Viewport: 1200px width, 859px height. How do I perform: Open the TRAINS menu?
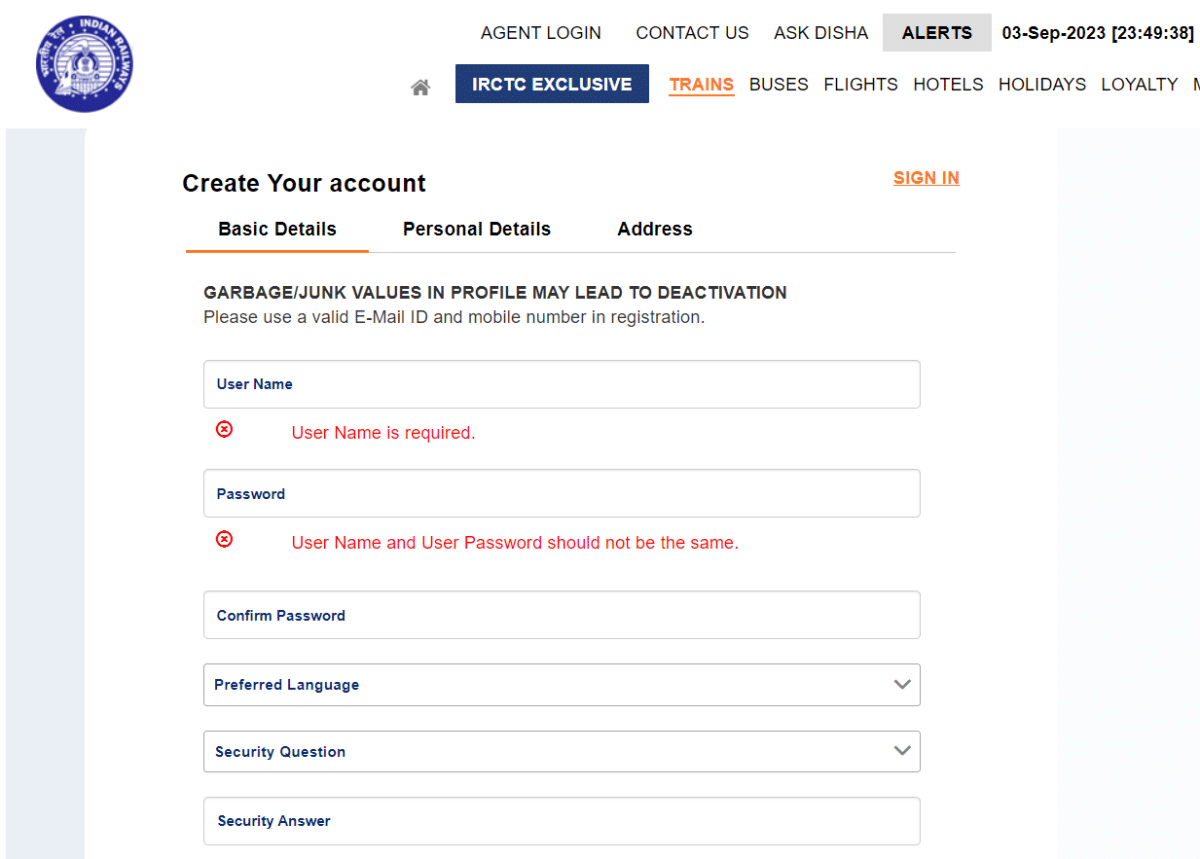click(x=701, y=85)
